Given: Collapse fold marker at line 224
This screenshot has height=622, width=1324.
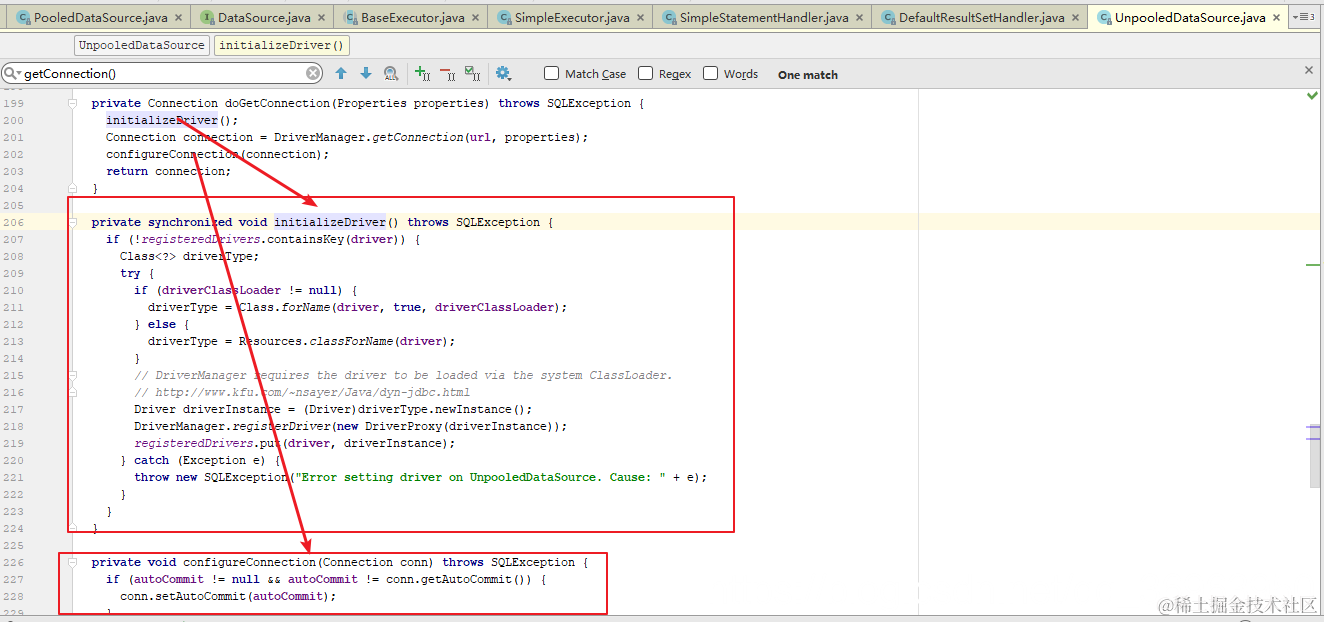Looking at the screenshot, I should (72, 528).
